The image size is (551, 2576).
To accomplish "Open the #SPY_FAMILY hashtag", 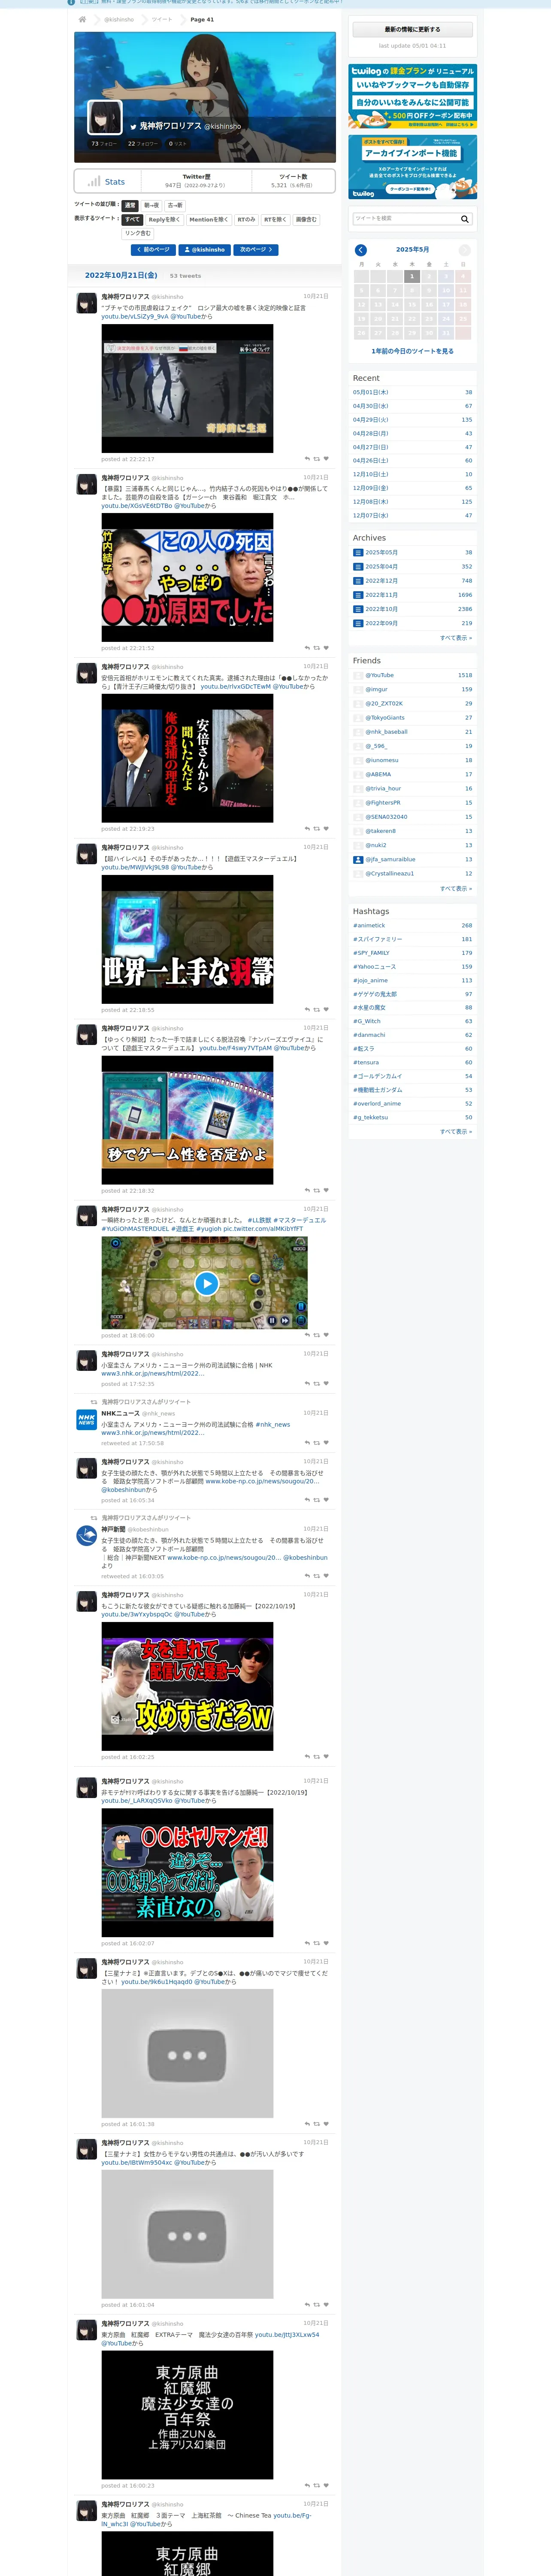I will (x=371, y=953).
